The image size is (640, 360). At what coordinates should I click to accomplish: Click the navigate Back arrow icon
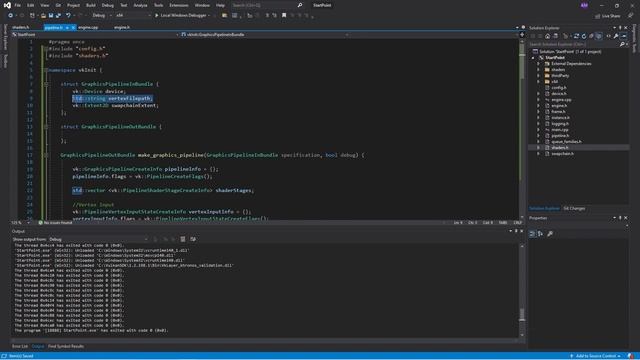(x=10, y=16)
